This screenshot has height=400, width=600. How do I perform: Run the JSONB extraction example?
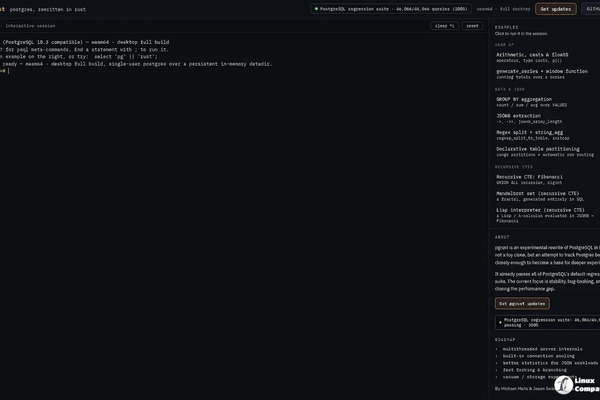[546, 118]
